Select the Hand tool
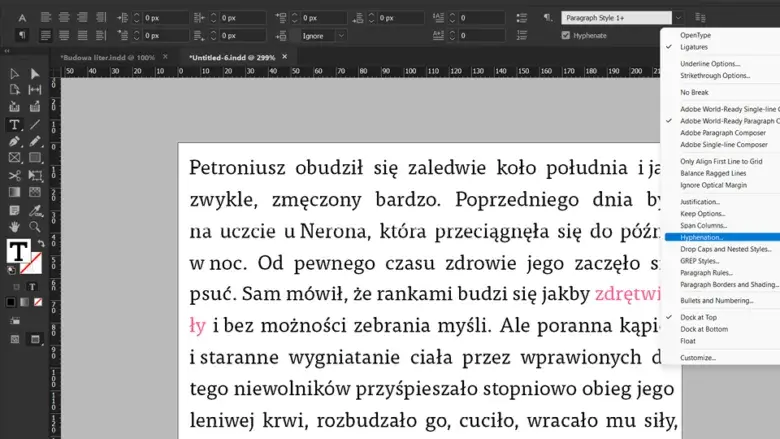This screenshot has height=439, width=780. tap(14, 227)
